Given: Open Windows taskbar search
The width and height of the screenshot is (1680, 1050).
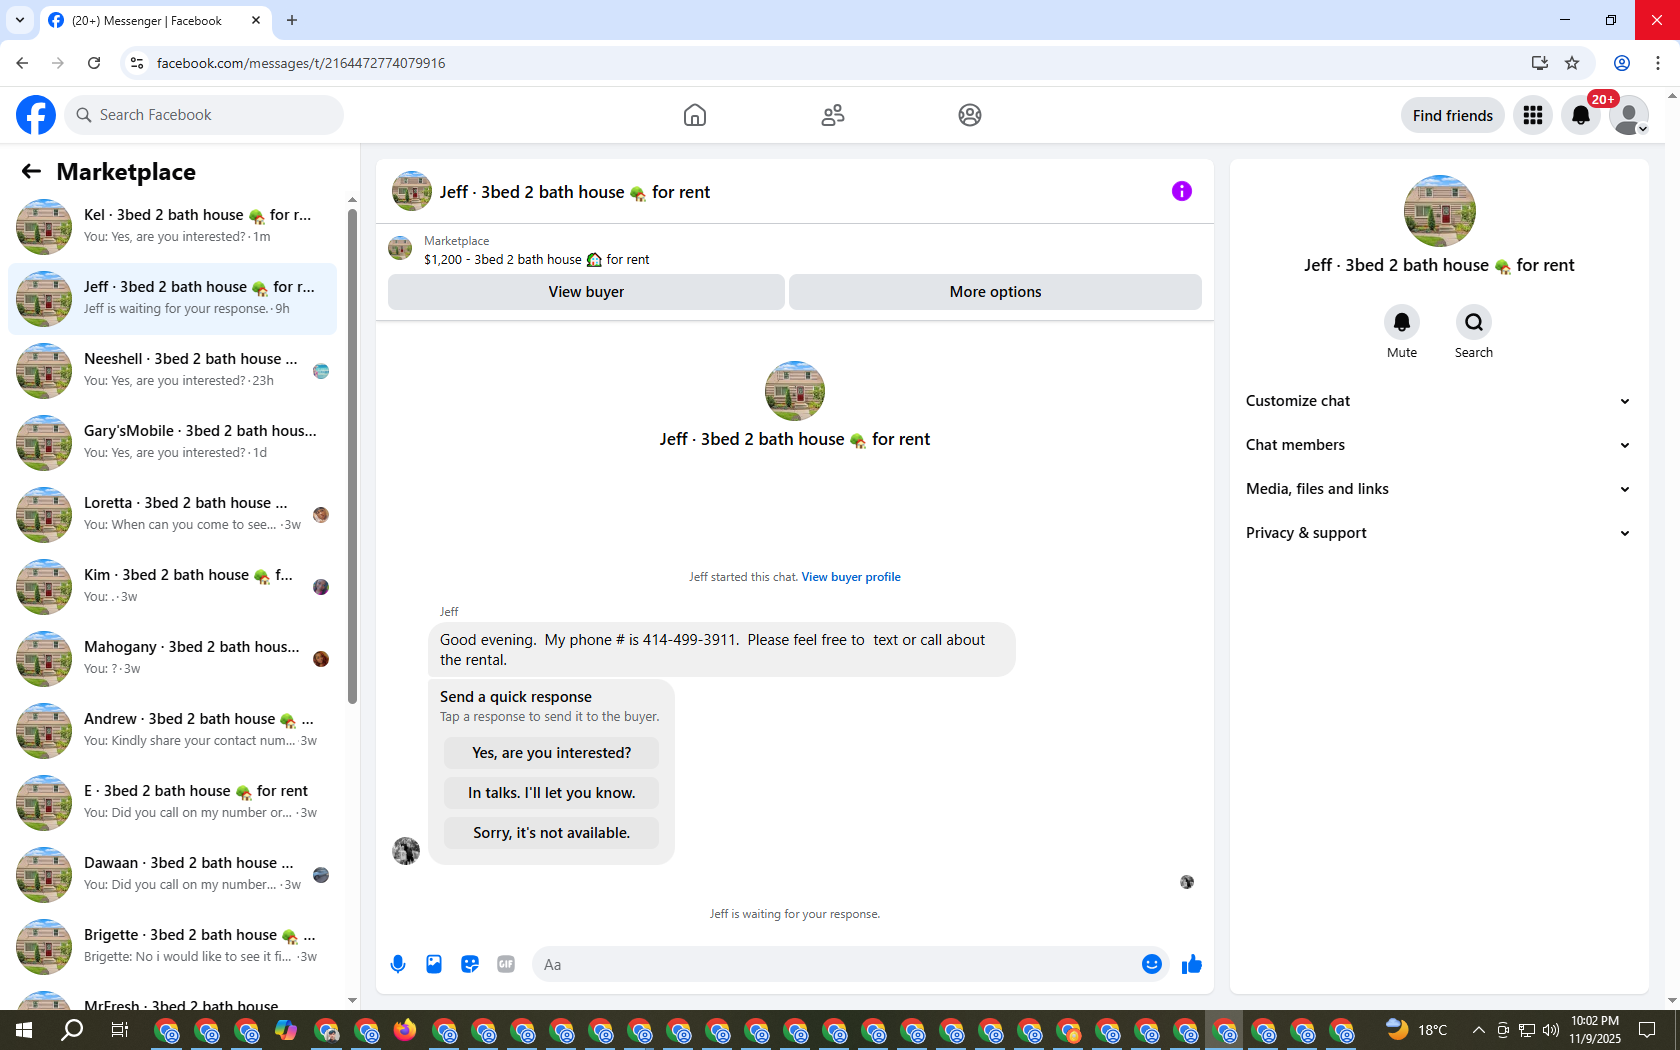Looking at the screenshot, I should (x=72, y=1030).
